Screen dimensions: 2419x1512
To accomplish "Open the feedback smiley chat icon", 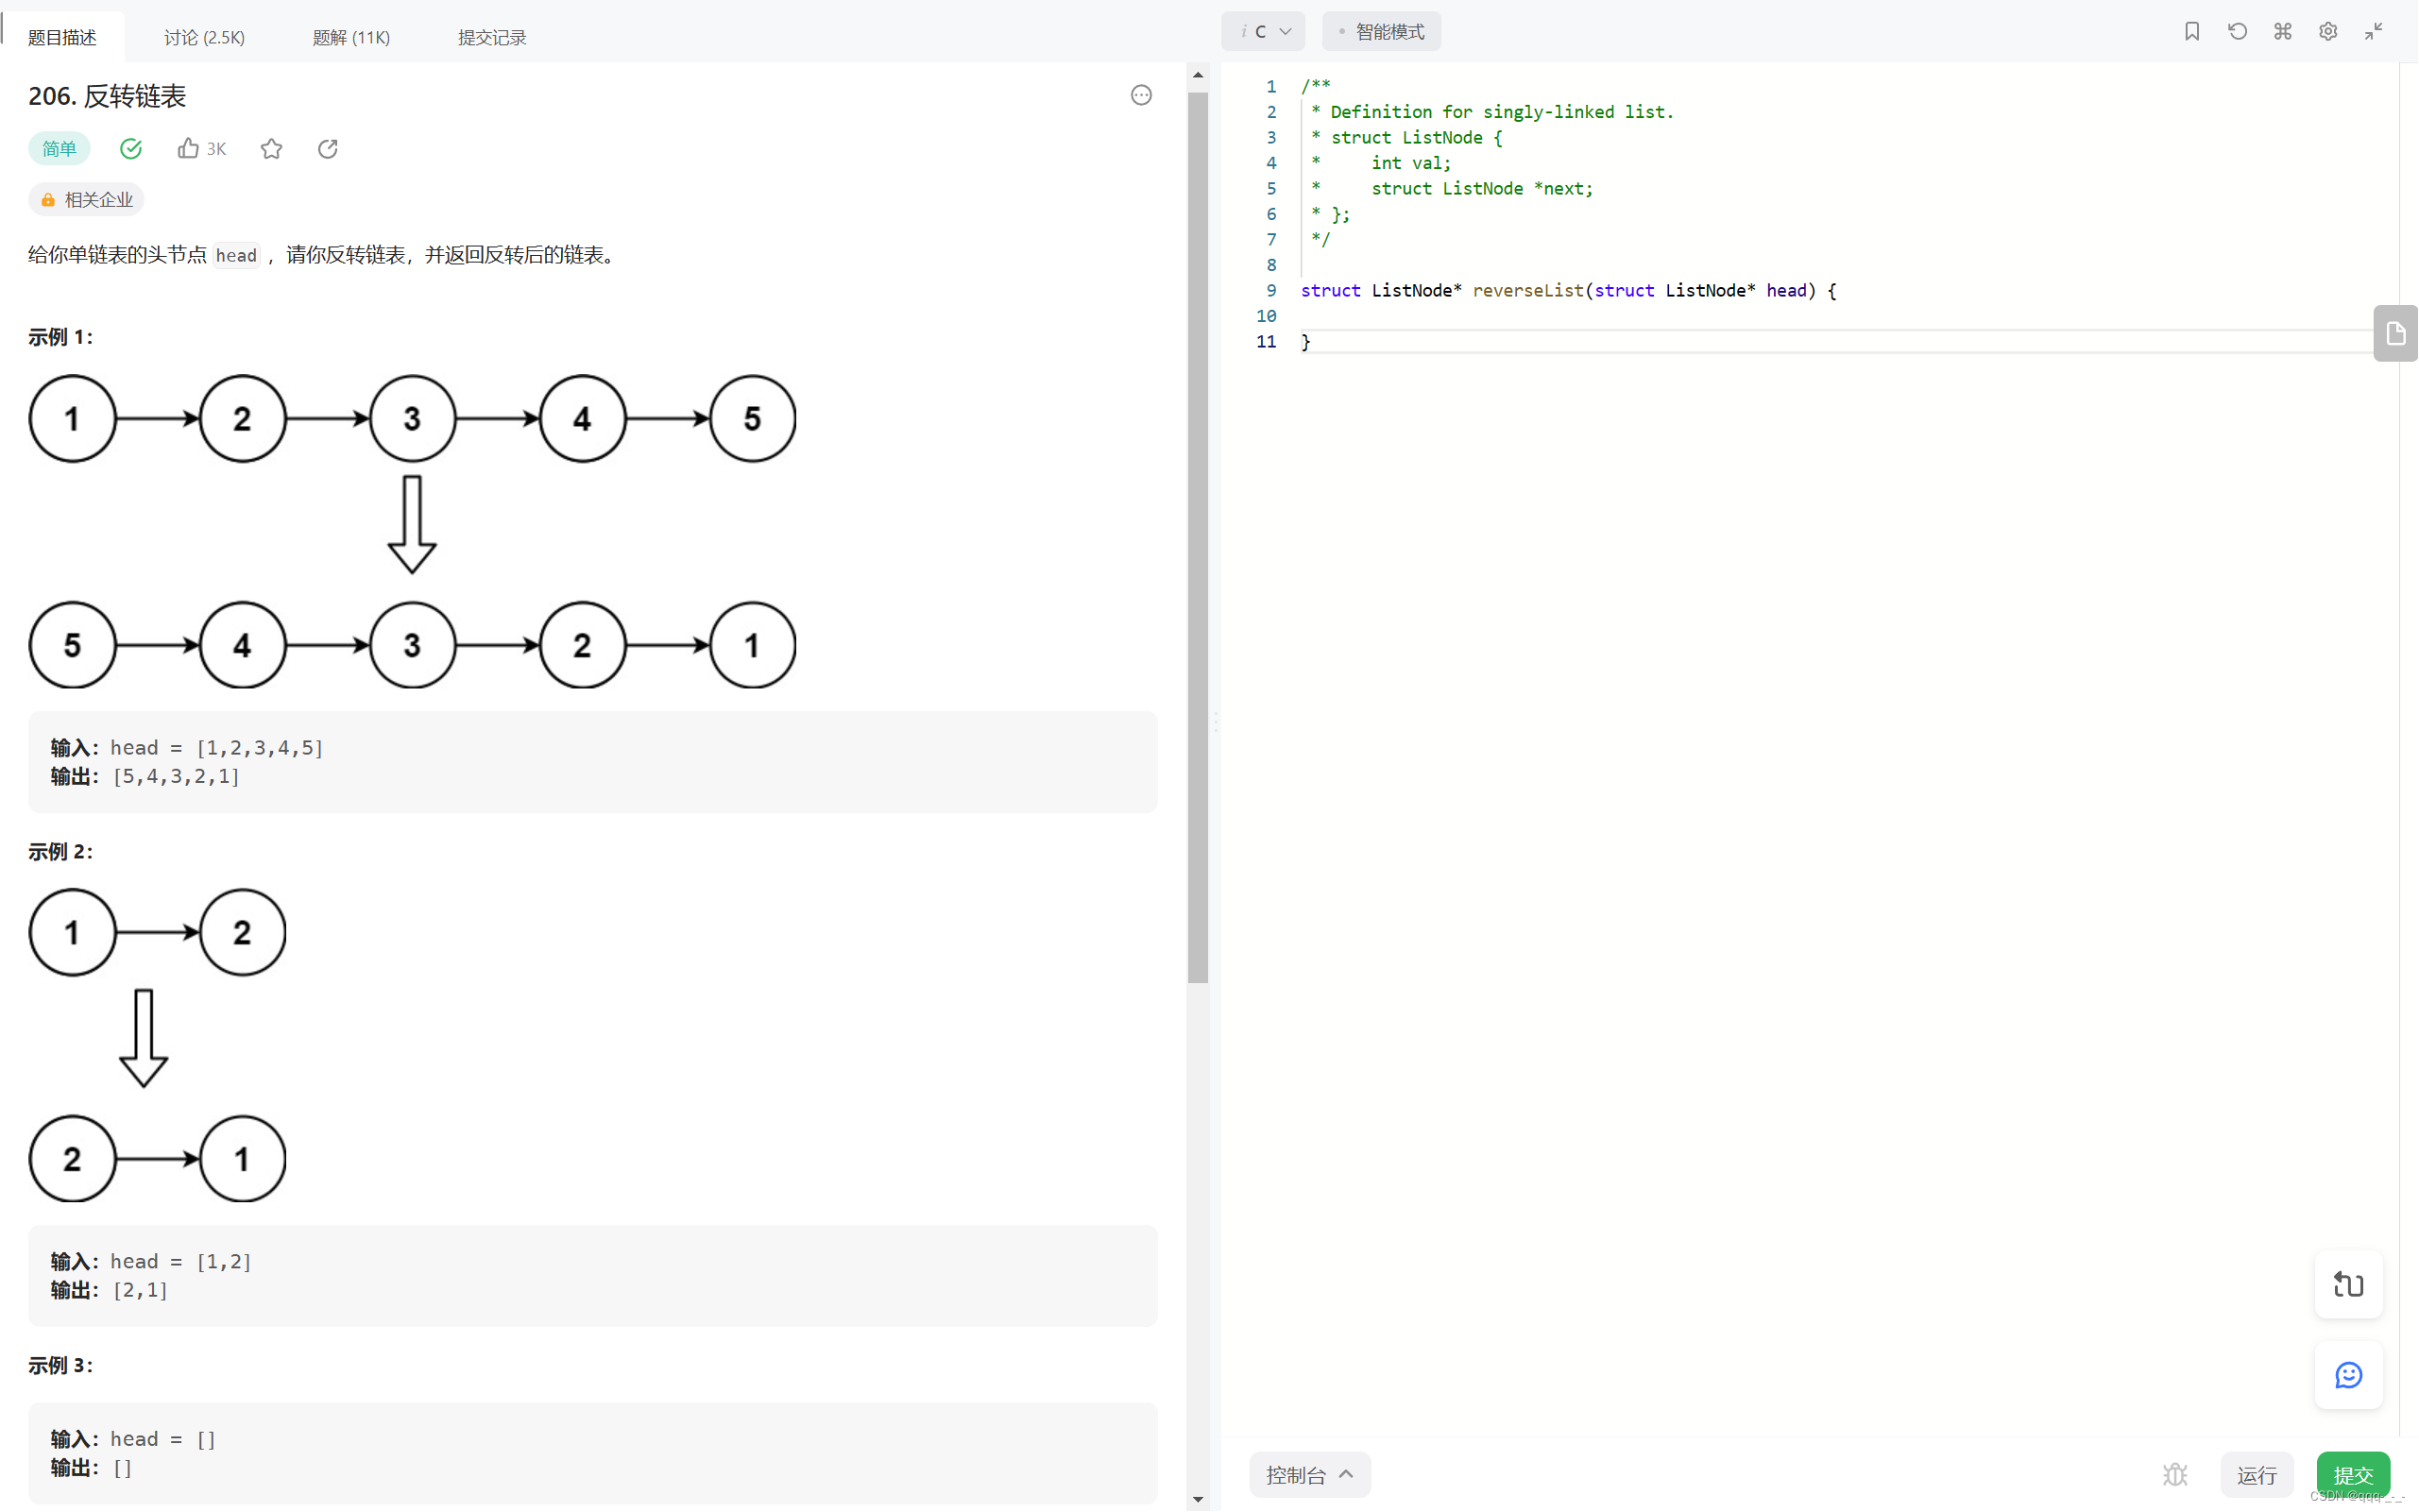I will click(2348, 1375).
